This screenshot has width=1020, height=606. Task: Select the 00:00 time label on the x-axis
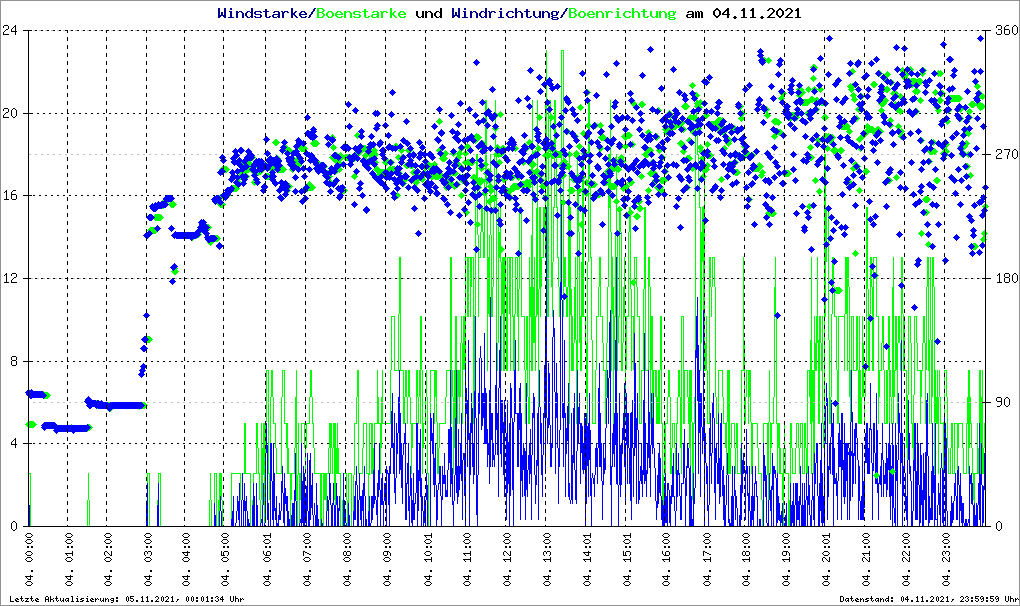[x=30, y=561]
